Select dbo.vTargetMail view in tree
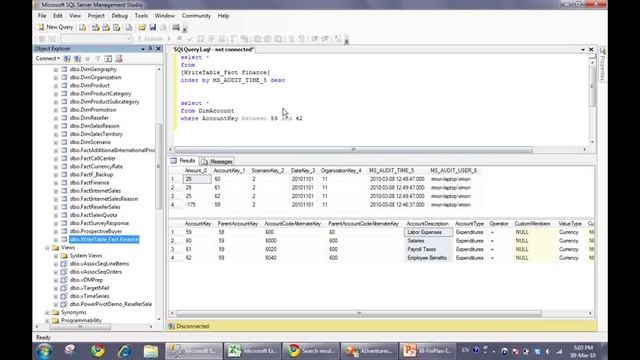Viewport: 640px width, 360px height. (x=89, y=288)
